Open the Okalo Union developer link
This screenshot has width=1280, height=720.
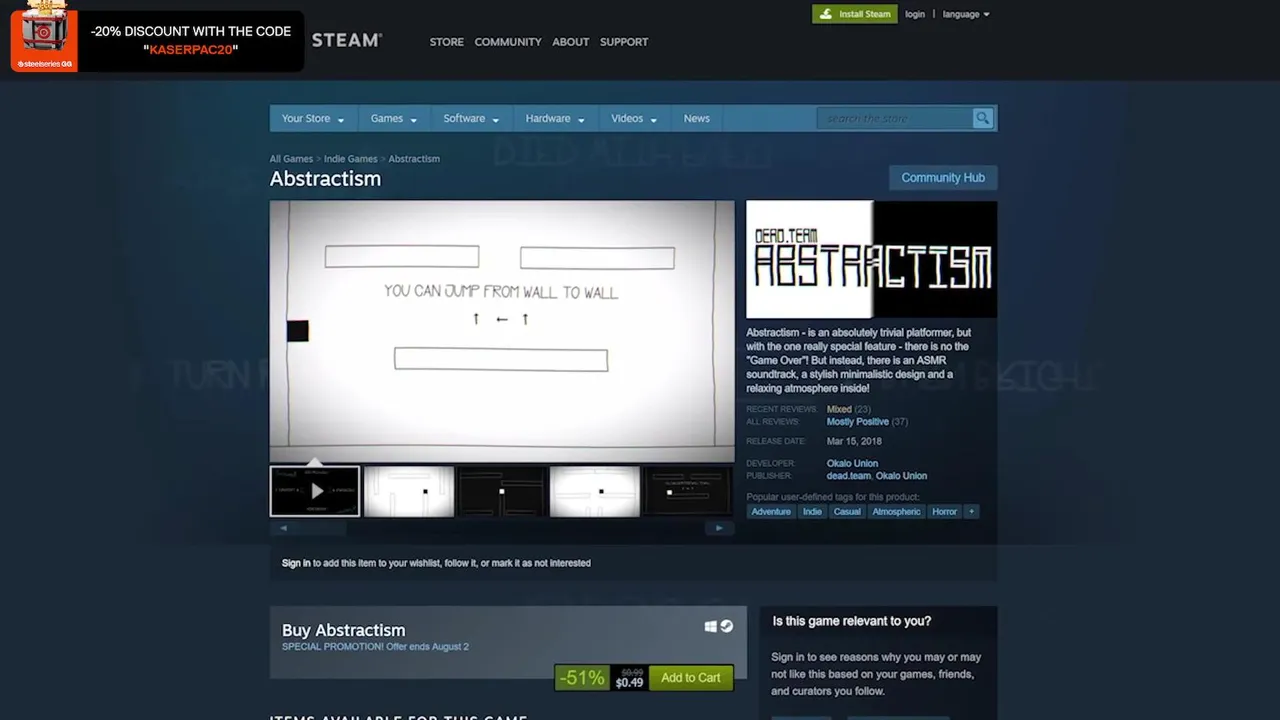pyautogui.click(x=852, y=463)
